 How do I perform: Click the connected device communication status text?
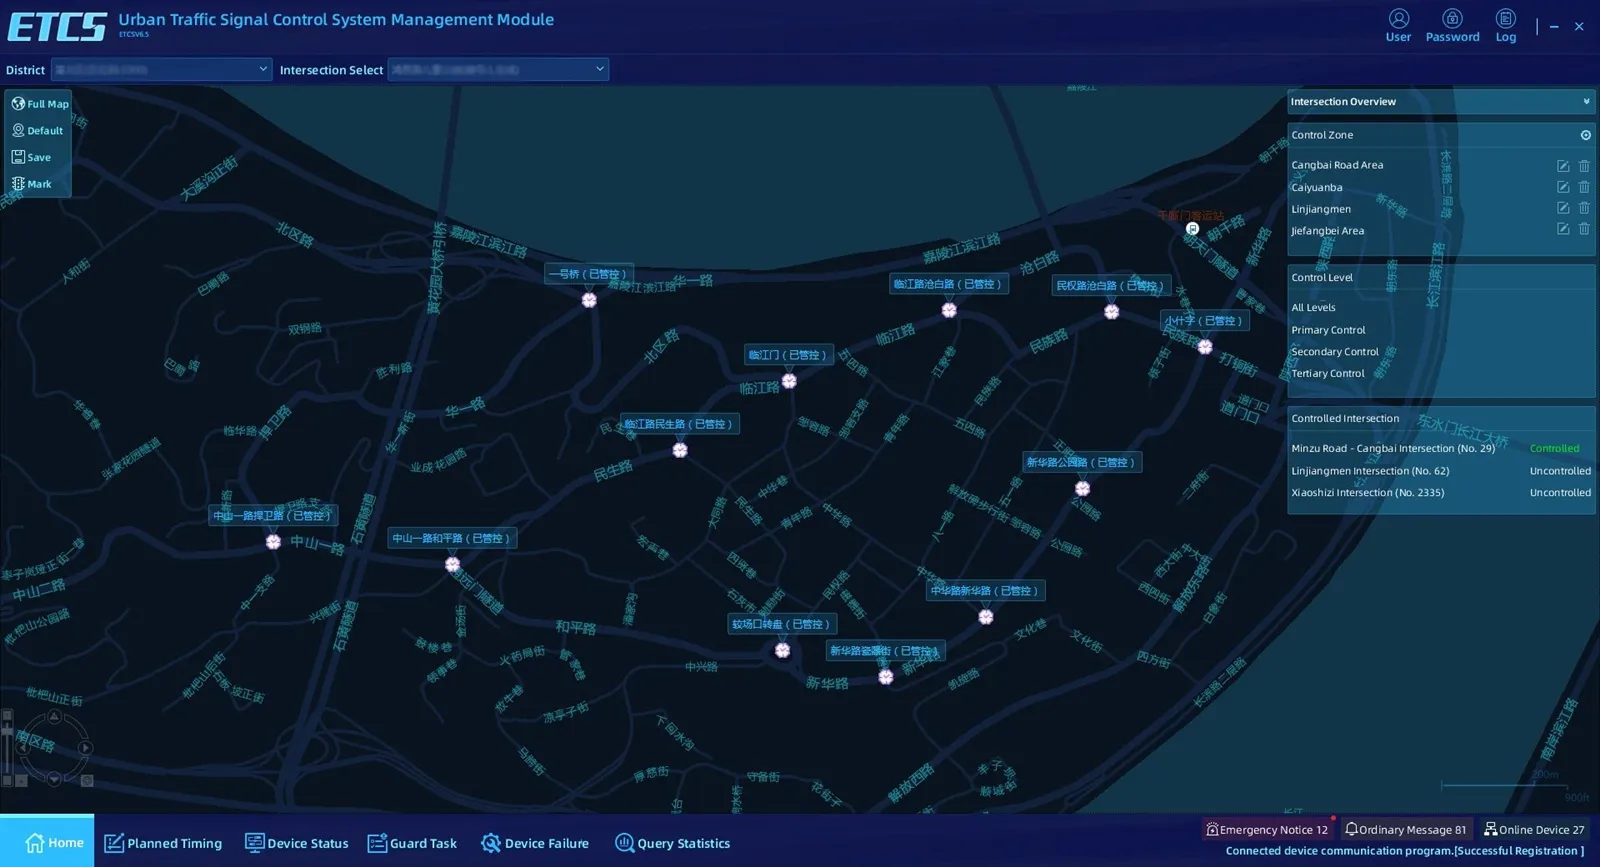click(1405, 851)
